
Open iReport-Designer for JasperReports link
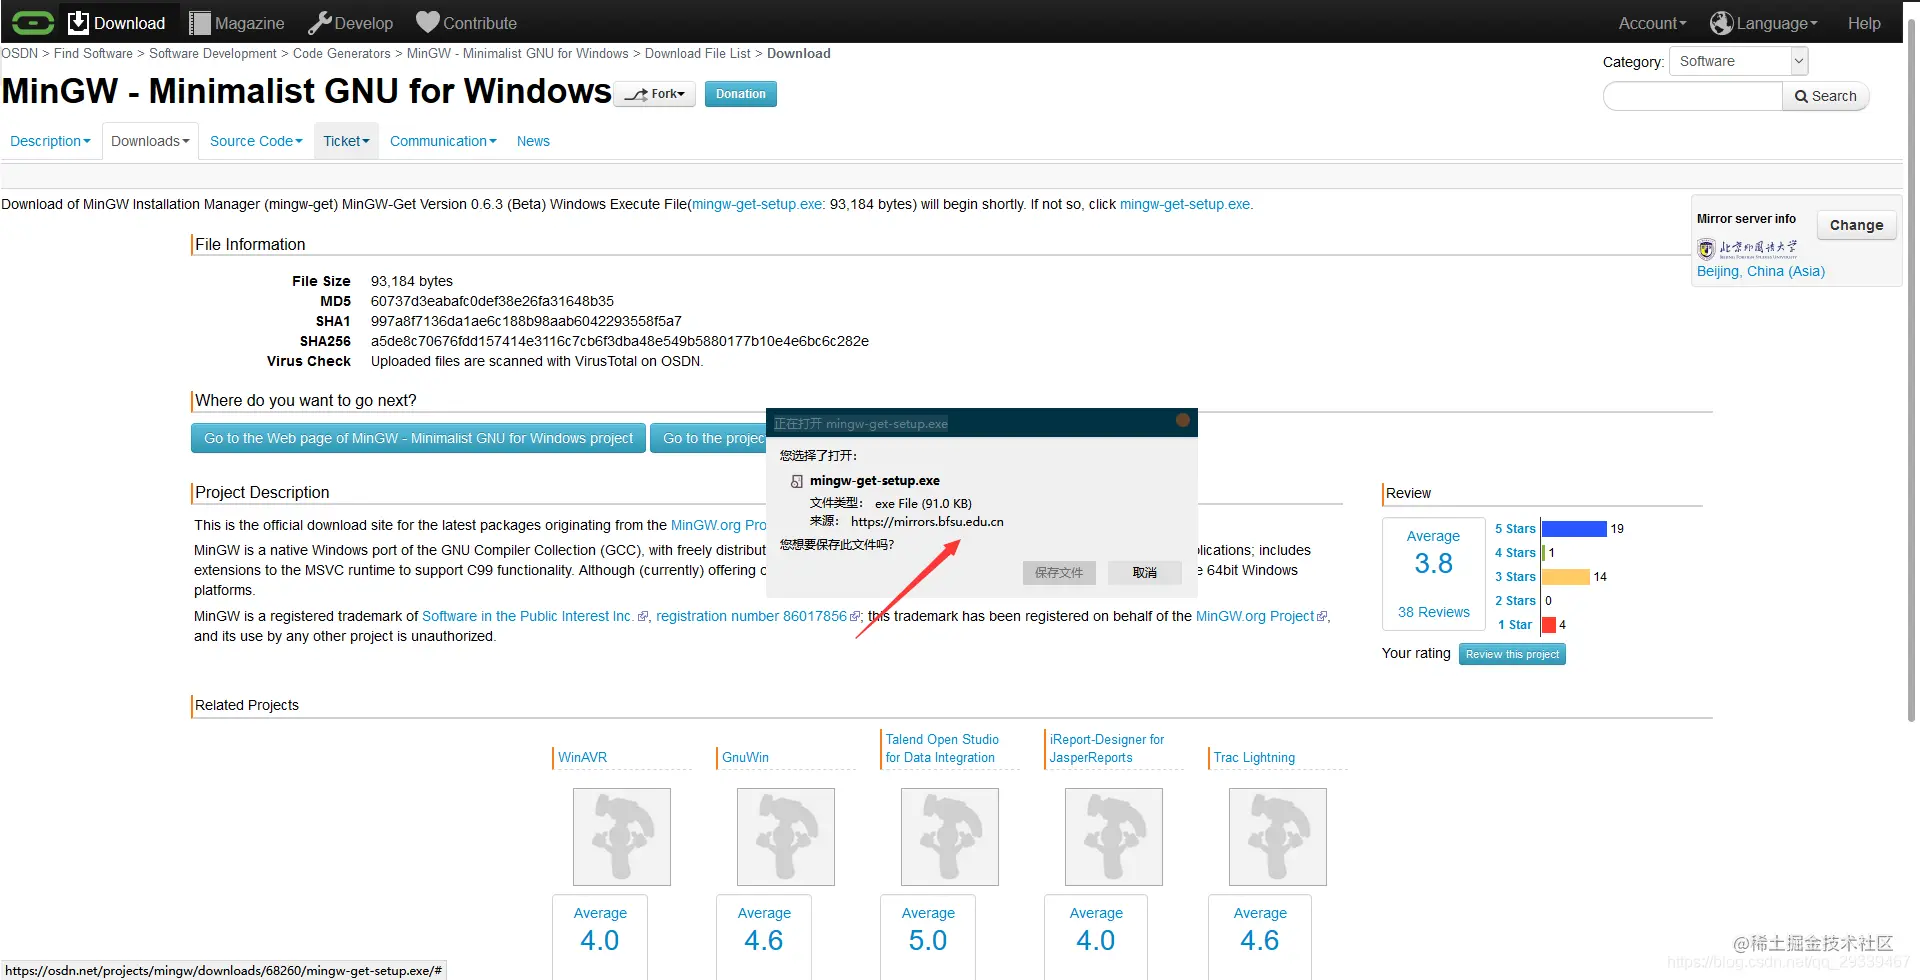(1107, 749)
